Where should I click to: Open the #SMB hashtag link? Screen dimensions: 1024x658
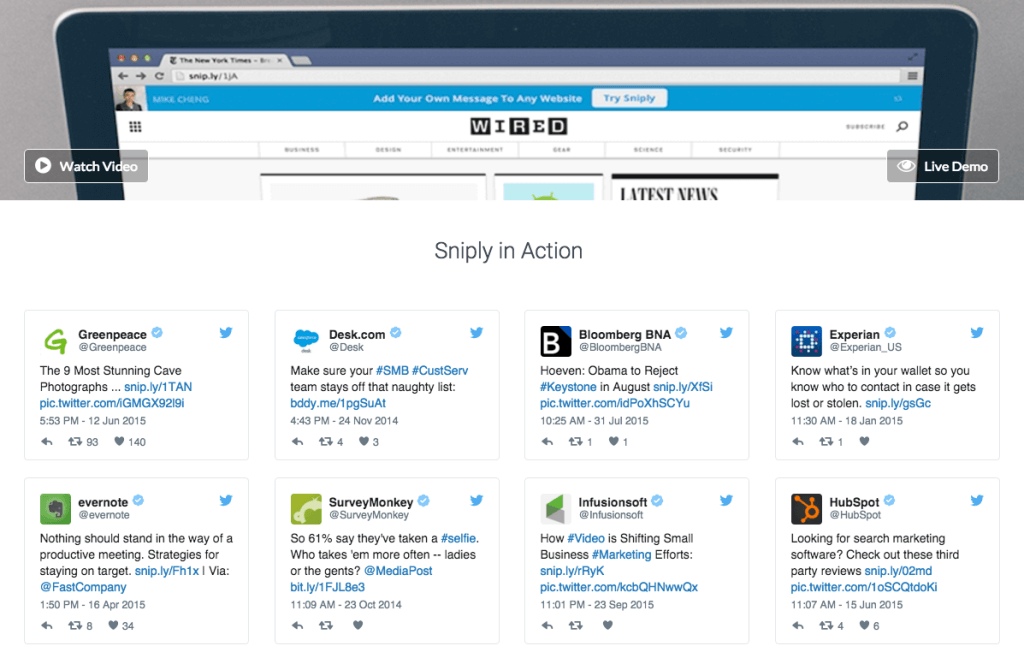[392, 371]
